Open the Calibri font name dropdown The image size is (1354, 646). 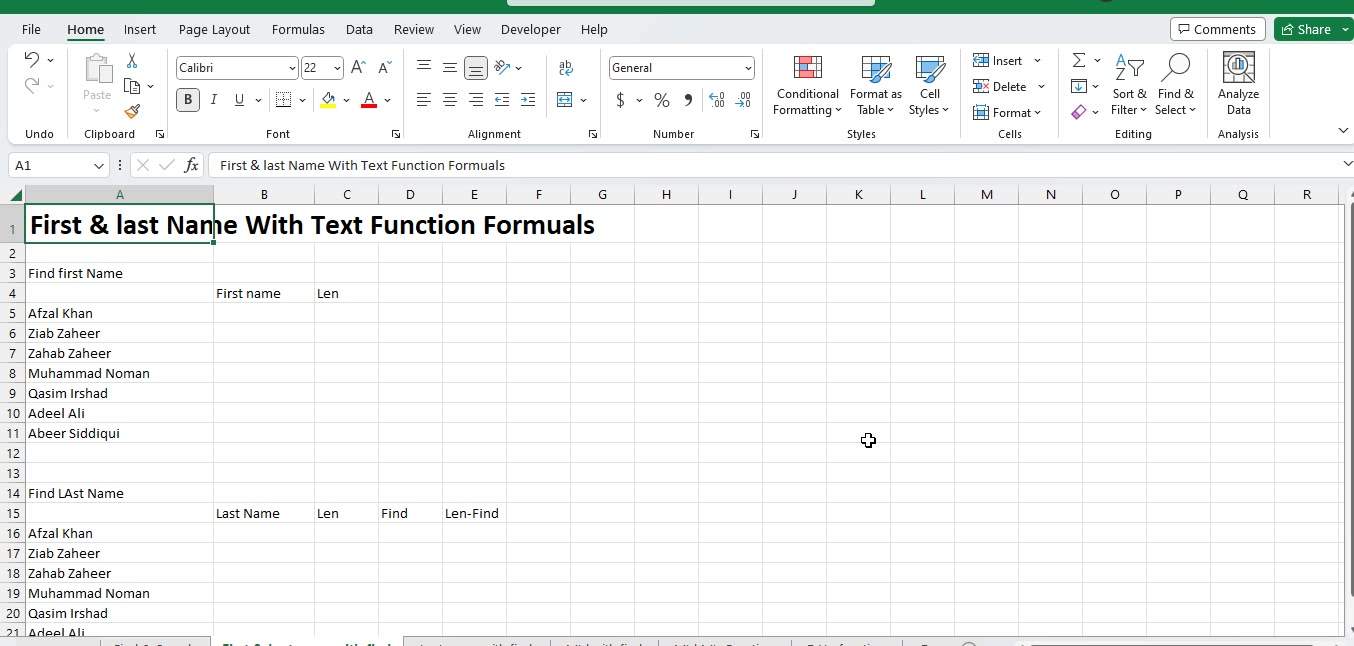292,68
